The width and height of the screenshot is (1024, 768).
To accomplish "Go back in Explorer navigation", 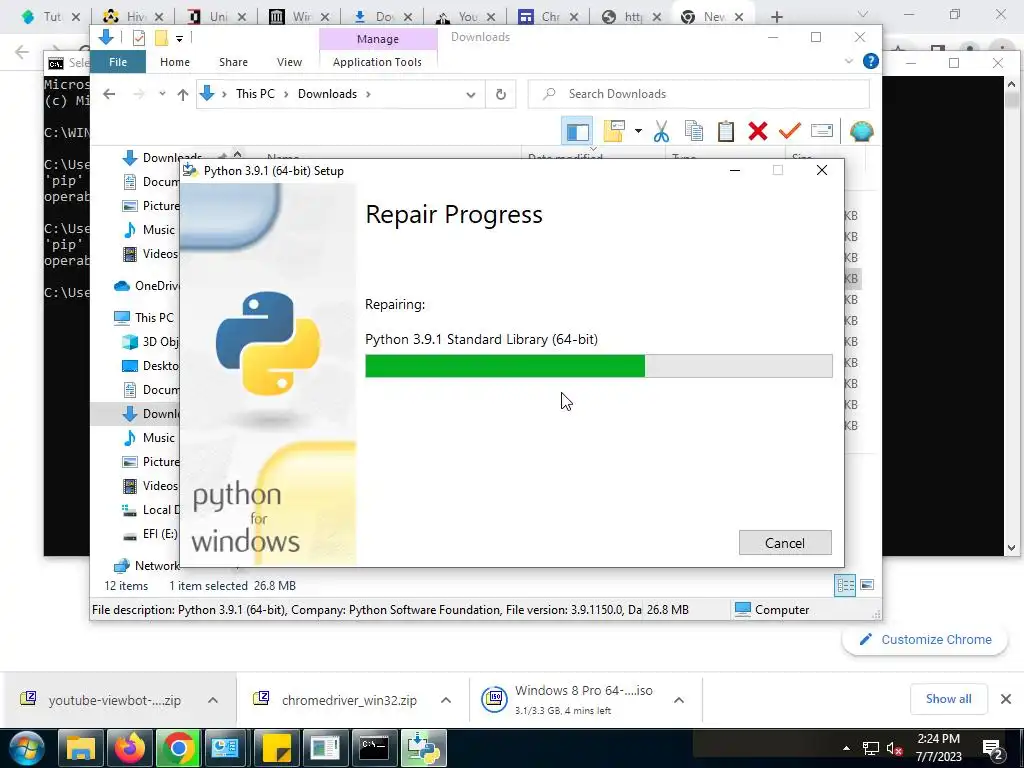I will click(109, 94).
